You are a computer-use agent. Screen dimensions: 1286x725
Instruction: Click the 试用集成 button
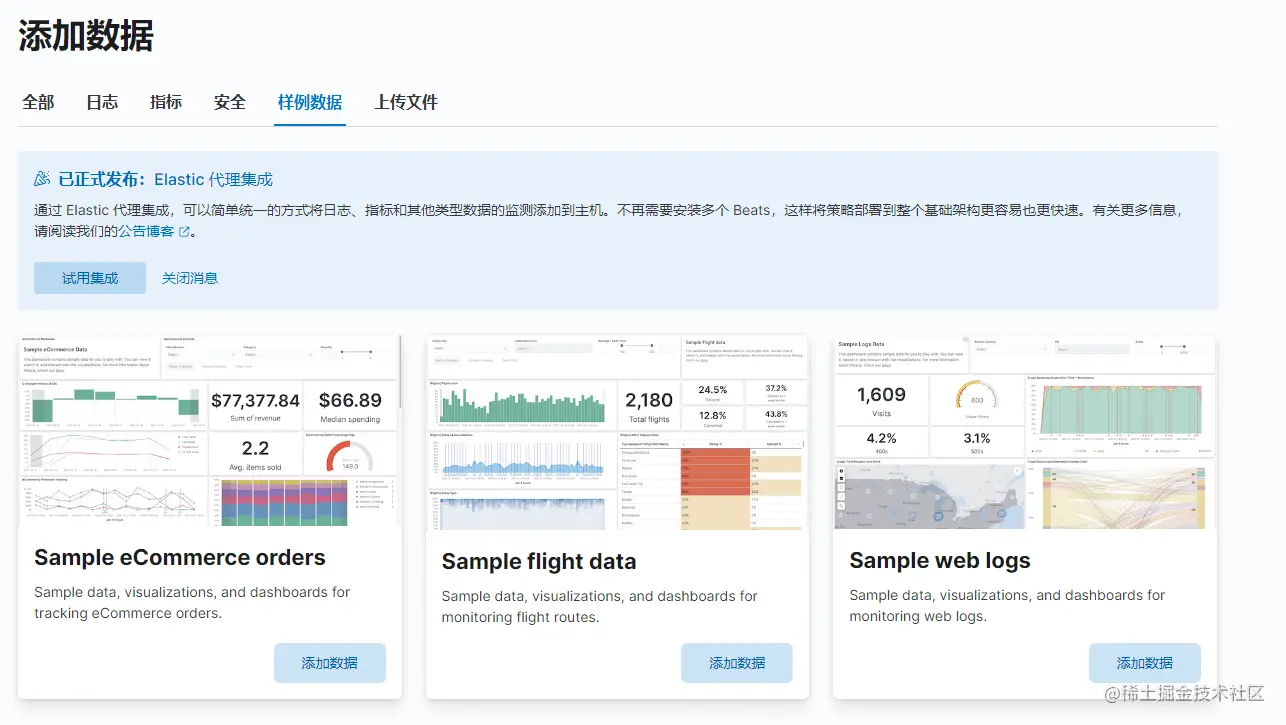click(90, 278)
